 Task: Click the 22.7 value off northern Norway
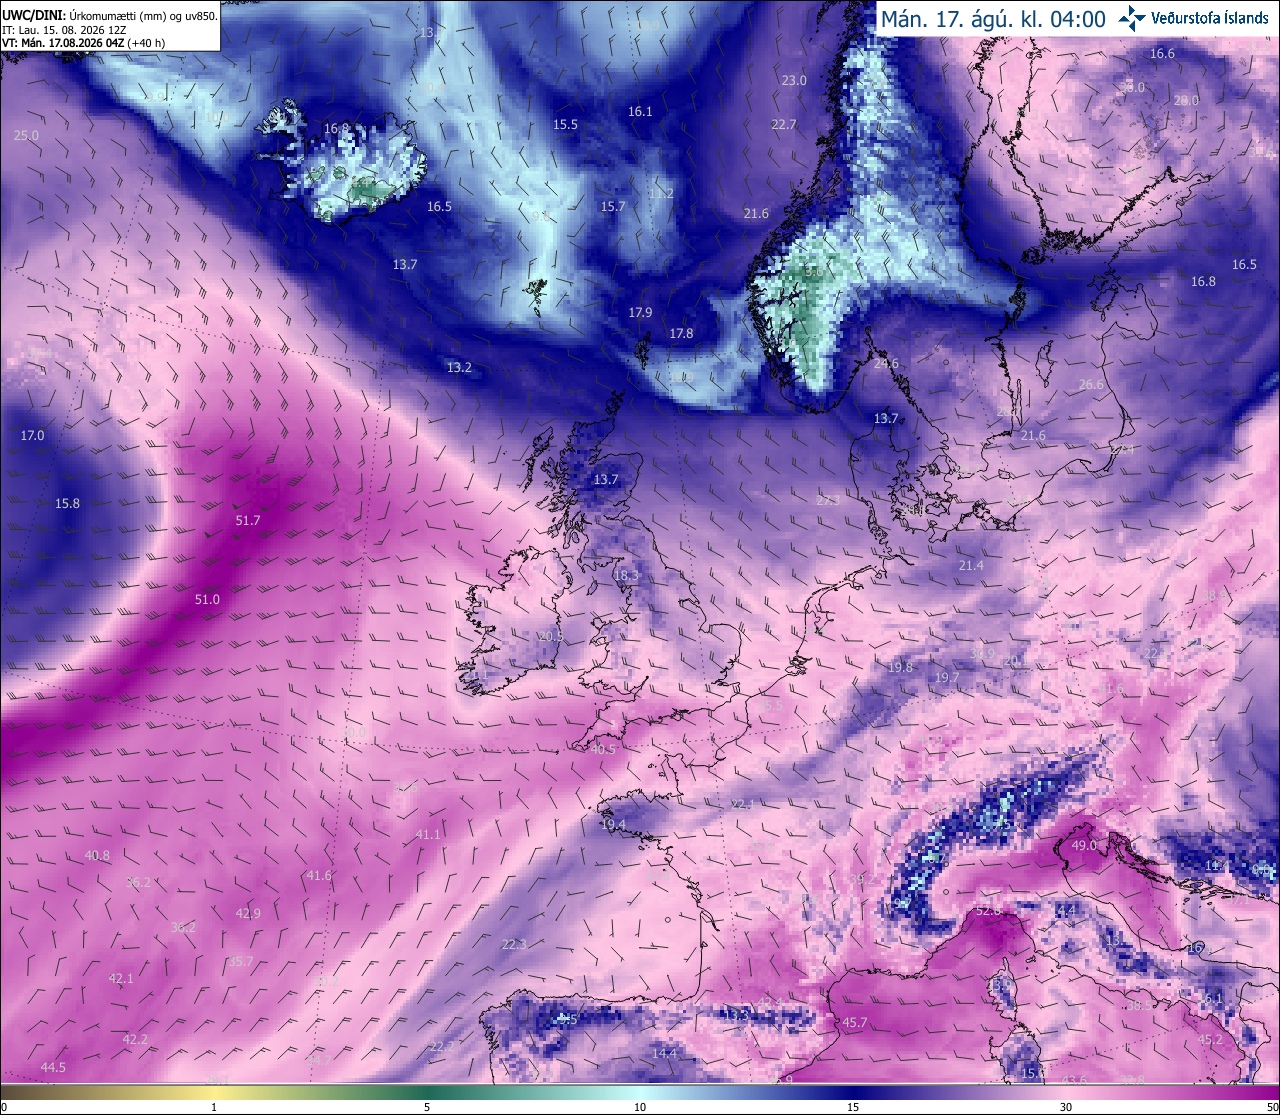[x=784, y=124]
